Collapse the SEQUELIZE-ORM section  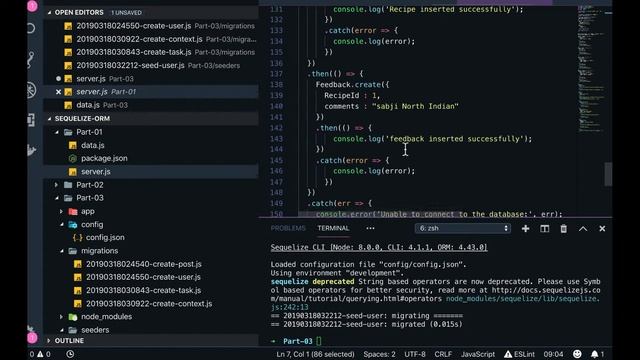pos(49,118)
